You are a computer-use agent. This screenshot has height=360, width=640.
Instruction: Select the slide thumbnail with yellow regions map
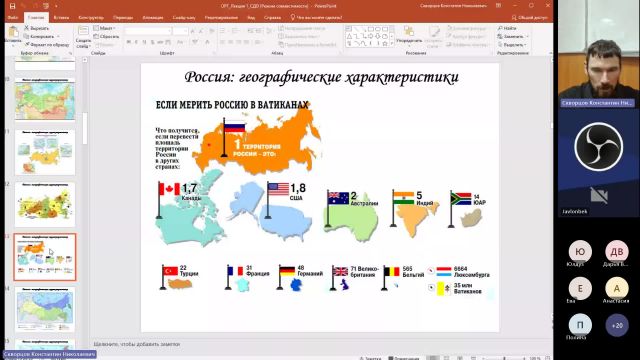point(45,204)
